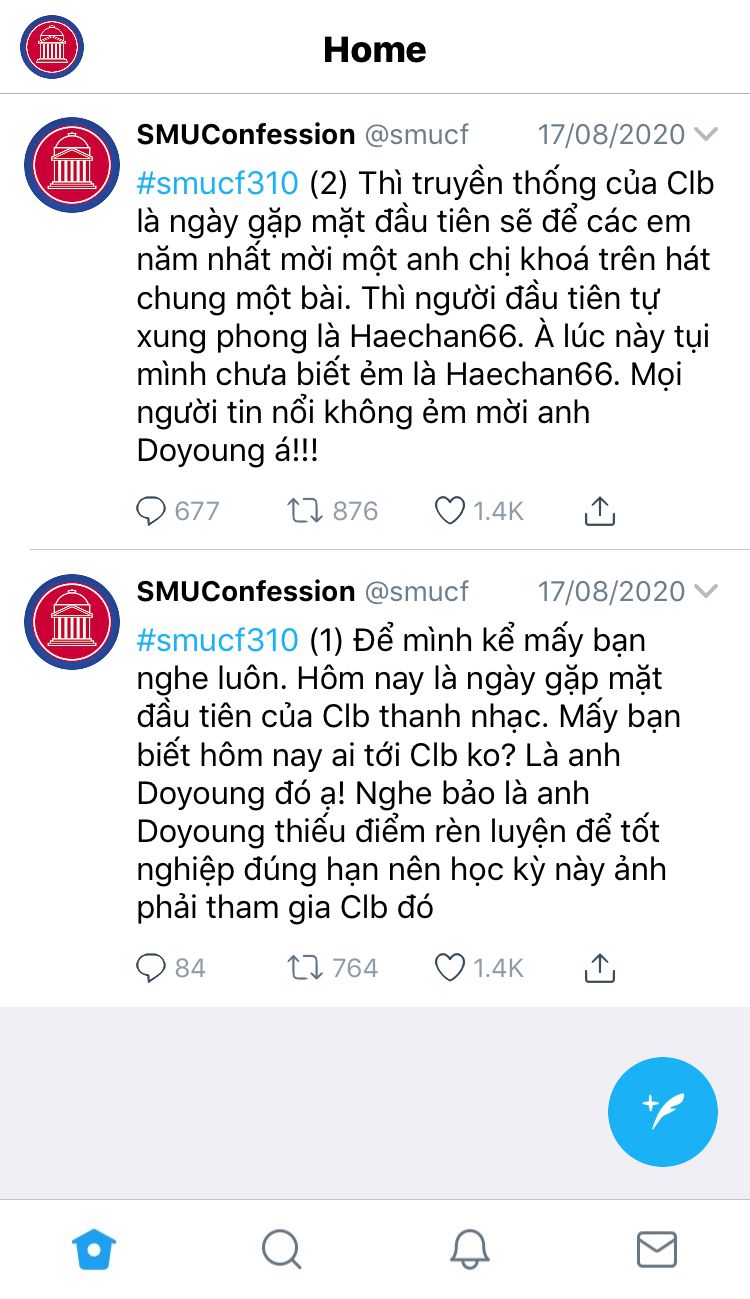
Task: Open the profile avatar in the header
Action: [x=52, y=47]
